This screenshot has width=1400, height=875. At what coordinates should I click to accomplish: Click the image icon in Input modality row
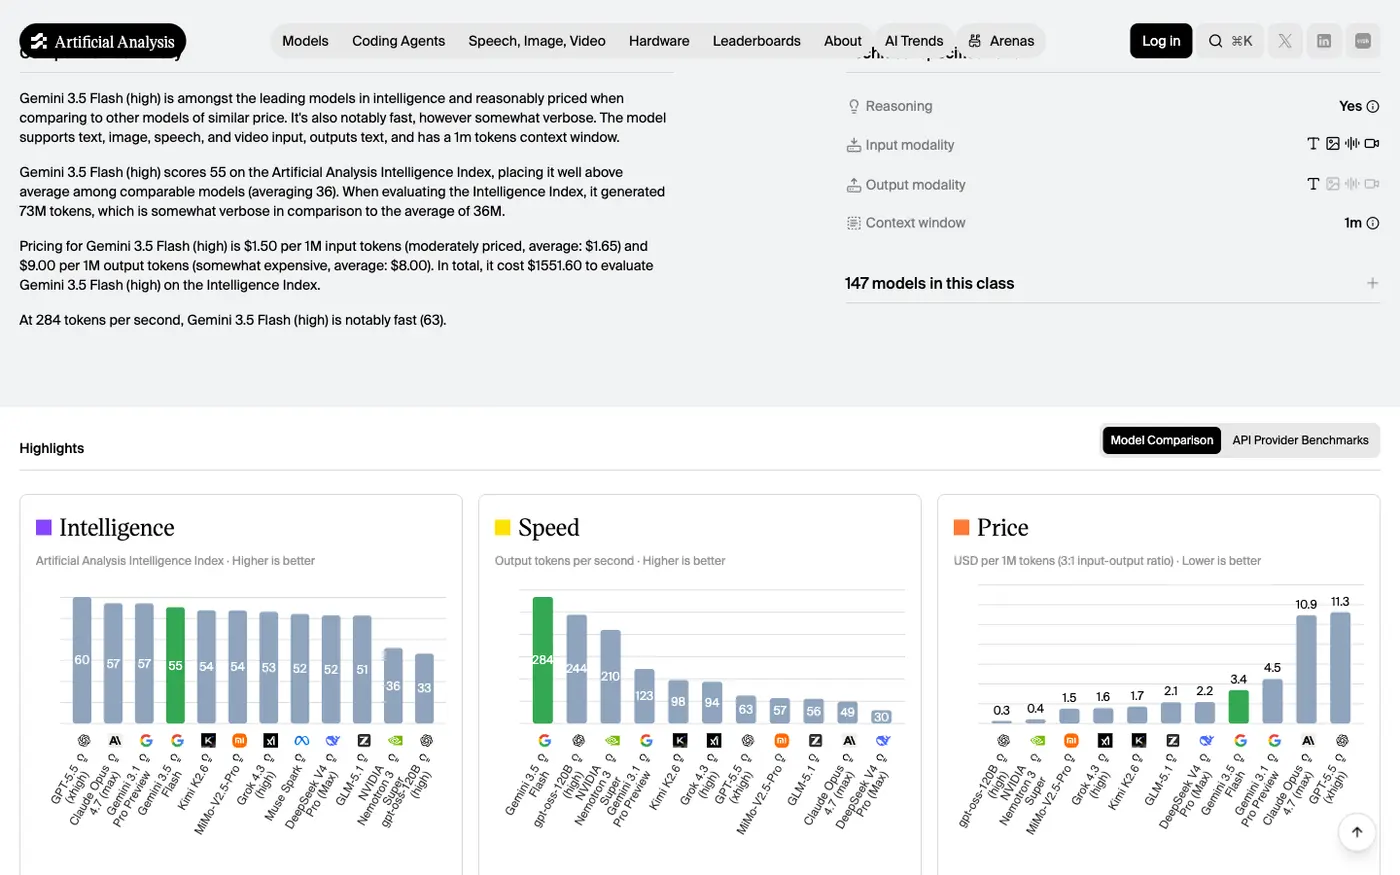1333,144
